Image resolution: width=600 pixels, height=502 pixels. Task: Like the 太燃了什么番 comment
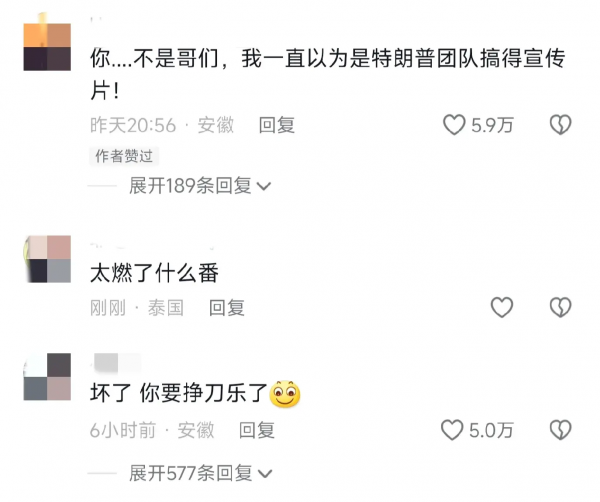click(502, 307)
